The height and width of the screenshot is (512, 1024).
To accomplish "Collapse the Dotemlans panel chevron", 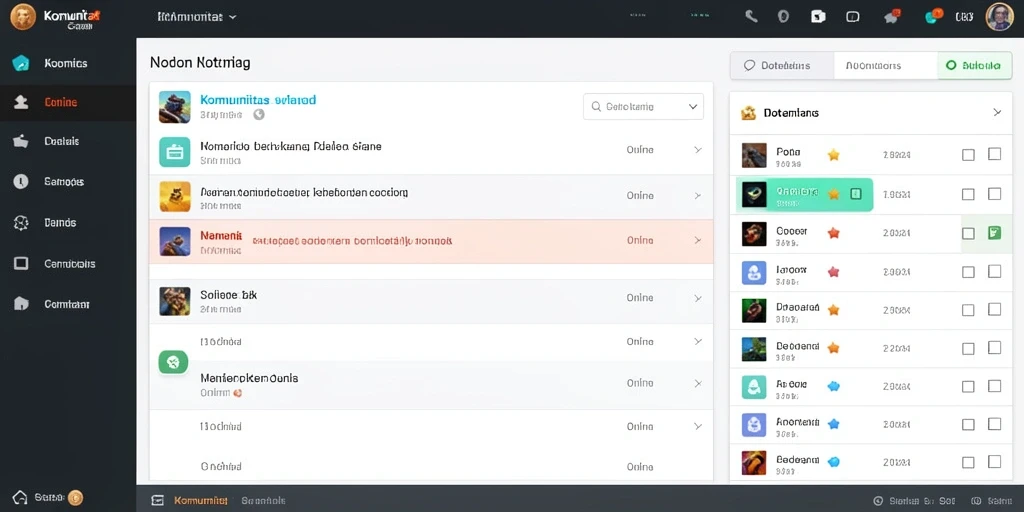I will [x=997, y=112].
